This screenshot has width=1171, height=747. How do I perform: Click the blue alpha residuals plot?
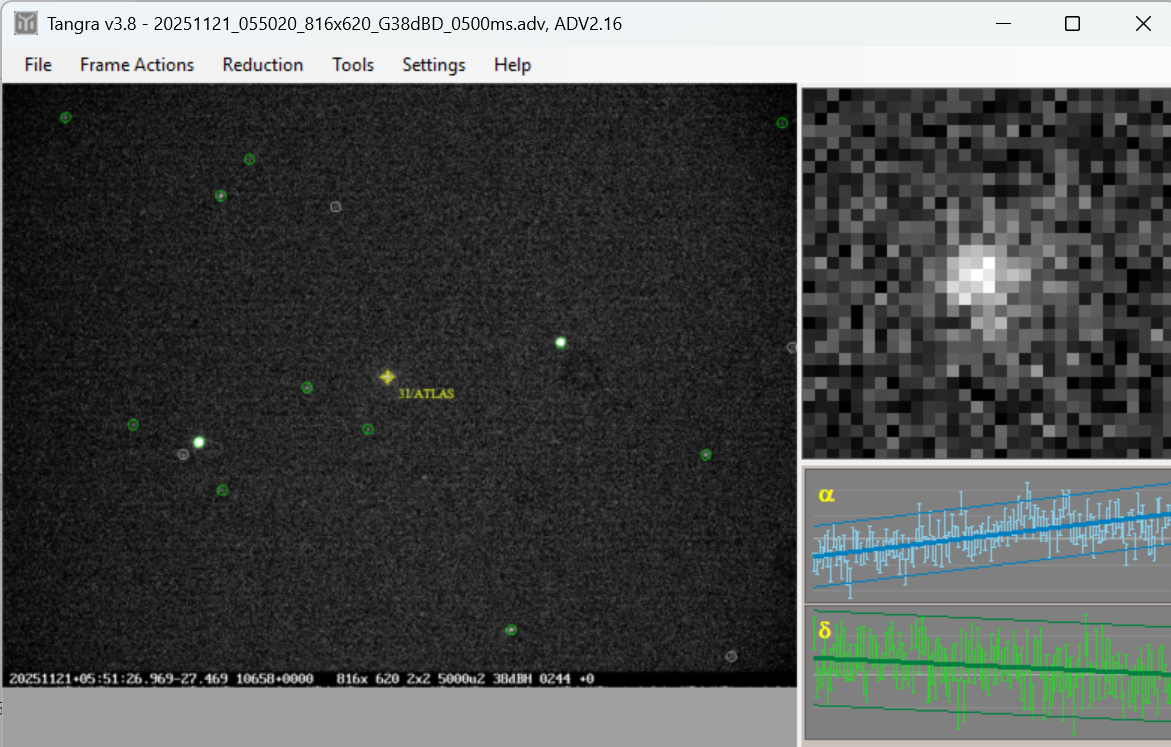pyautogui.click(x=988, y=535)
